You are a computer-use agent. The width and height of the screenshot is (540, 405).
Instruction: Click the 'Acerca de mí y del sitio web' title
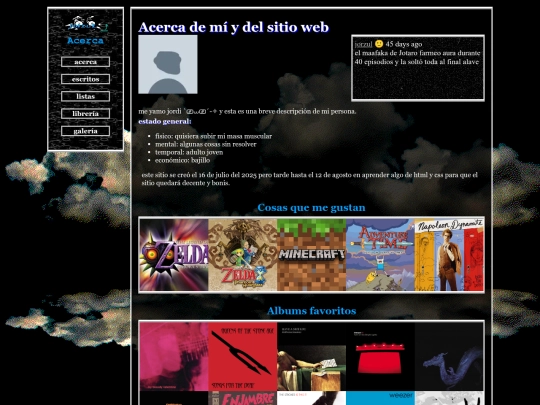click(x=233, y=28)
